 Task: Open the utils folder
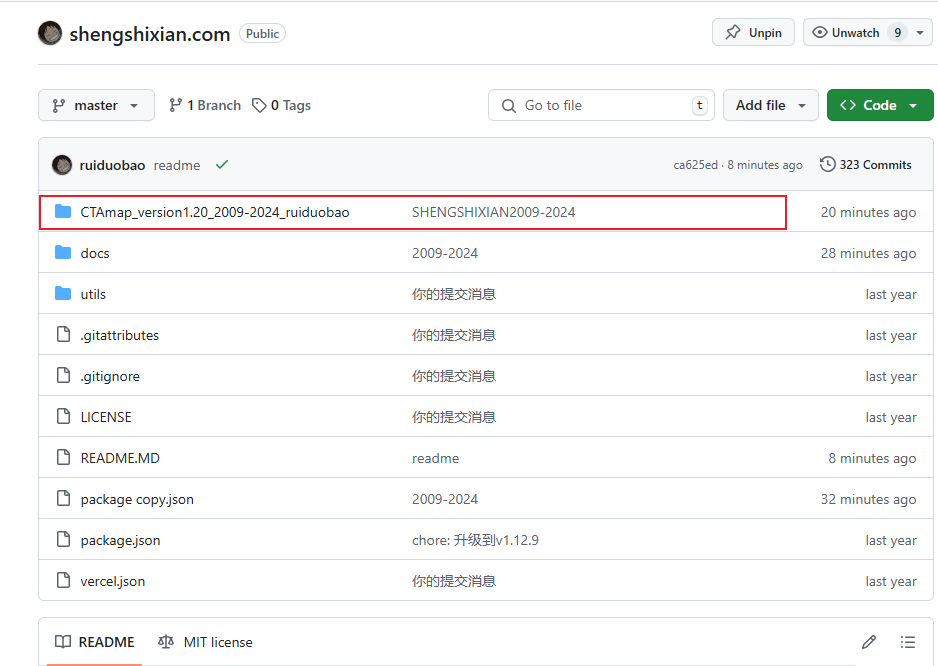point(93,294)
